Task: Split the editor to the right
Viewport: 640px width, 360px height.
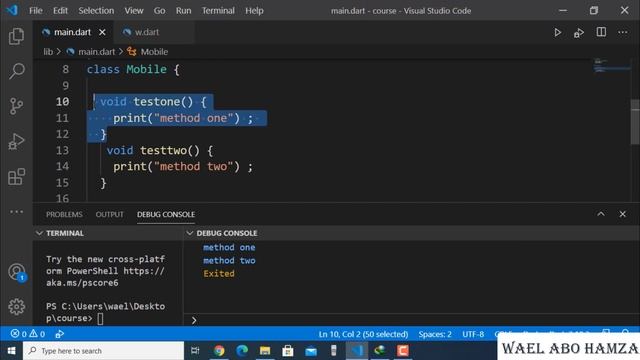Action: [601, 32]
